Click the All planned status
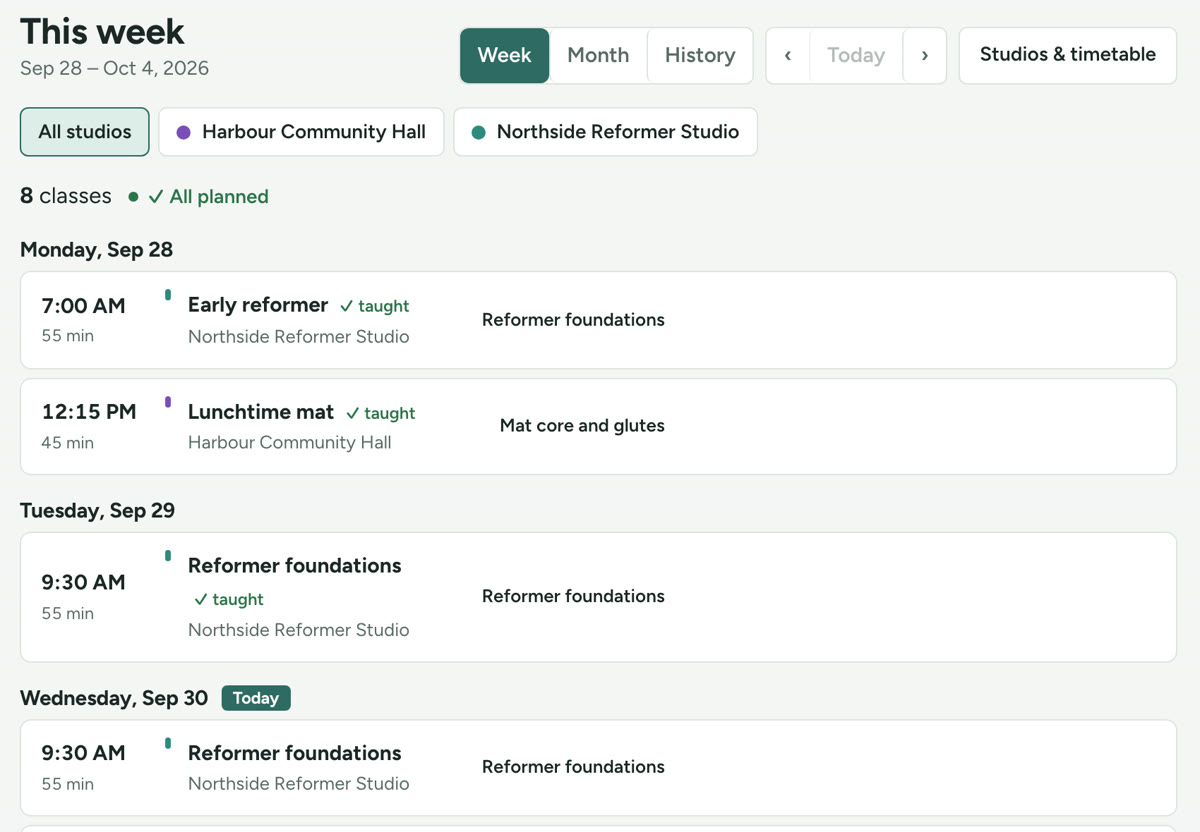Screen dimensions: 1200x832 pos(208,197)
